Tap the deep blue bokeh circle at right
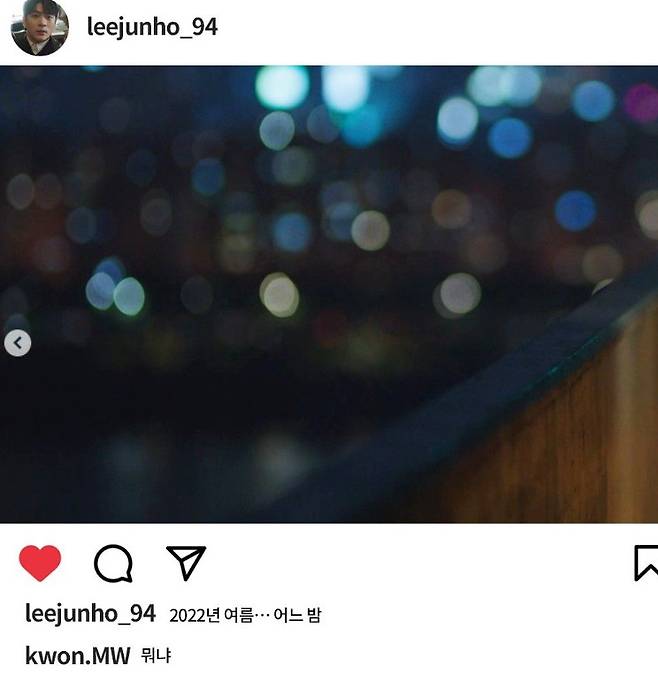 point(575,211)
